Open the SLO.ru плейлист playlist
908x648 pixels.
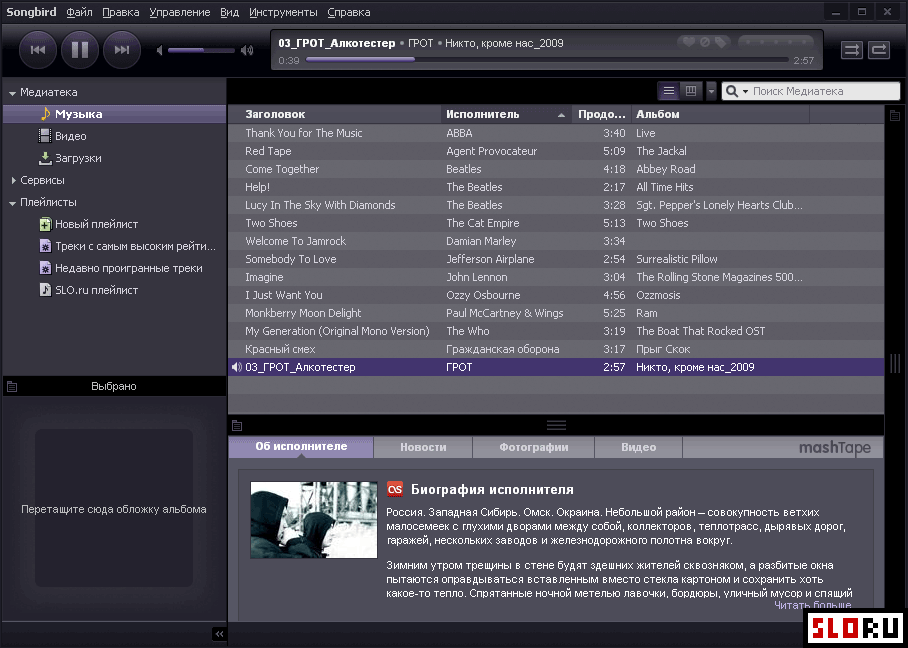[96, 290]
